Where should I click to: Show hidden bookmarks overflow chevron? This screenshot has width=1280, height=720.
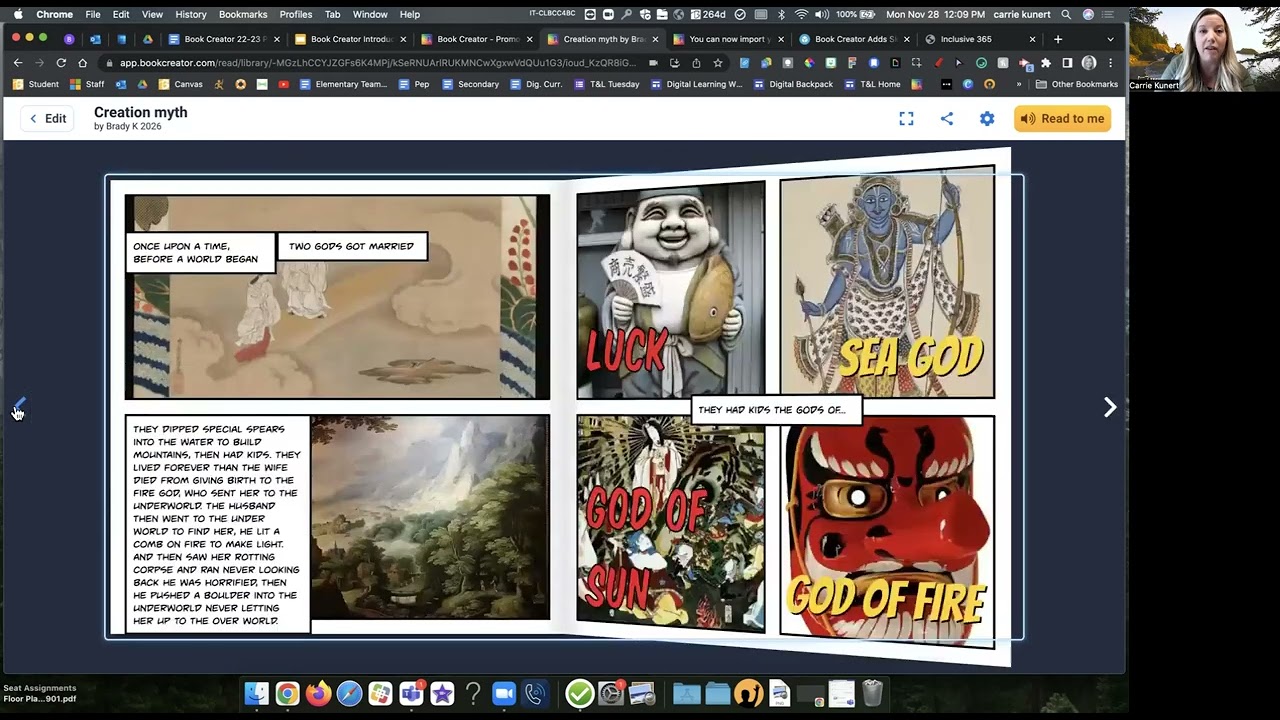(x=1019, y=84)
